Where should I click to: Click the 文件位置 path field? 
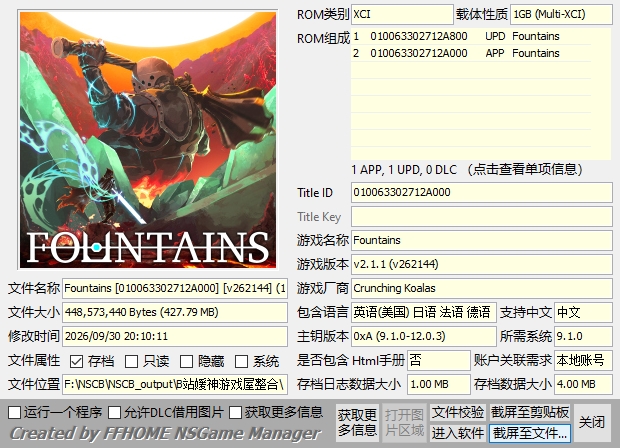coord(175,384)
